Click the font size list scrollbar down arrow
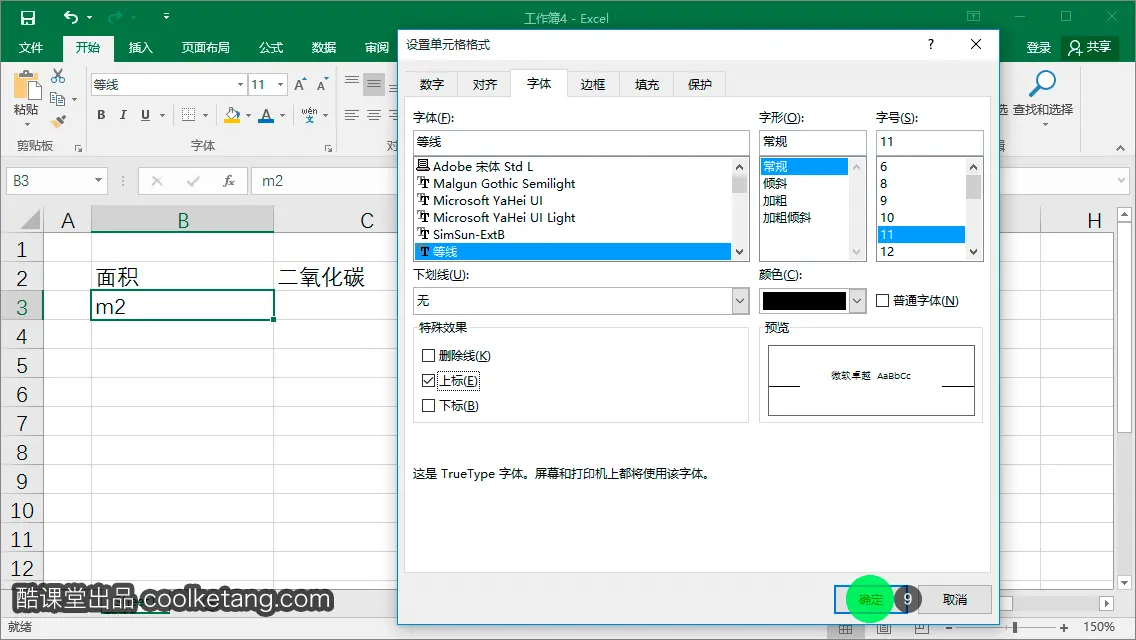This screenshot has width=1136, height=640. point(974,252)
